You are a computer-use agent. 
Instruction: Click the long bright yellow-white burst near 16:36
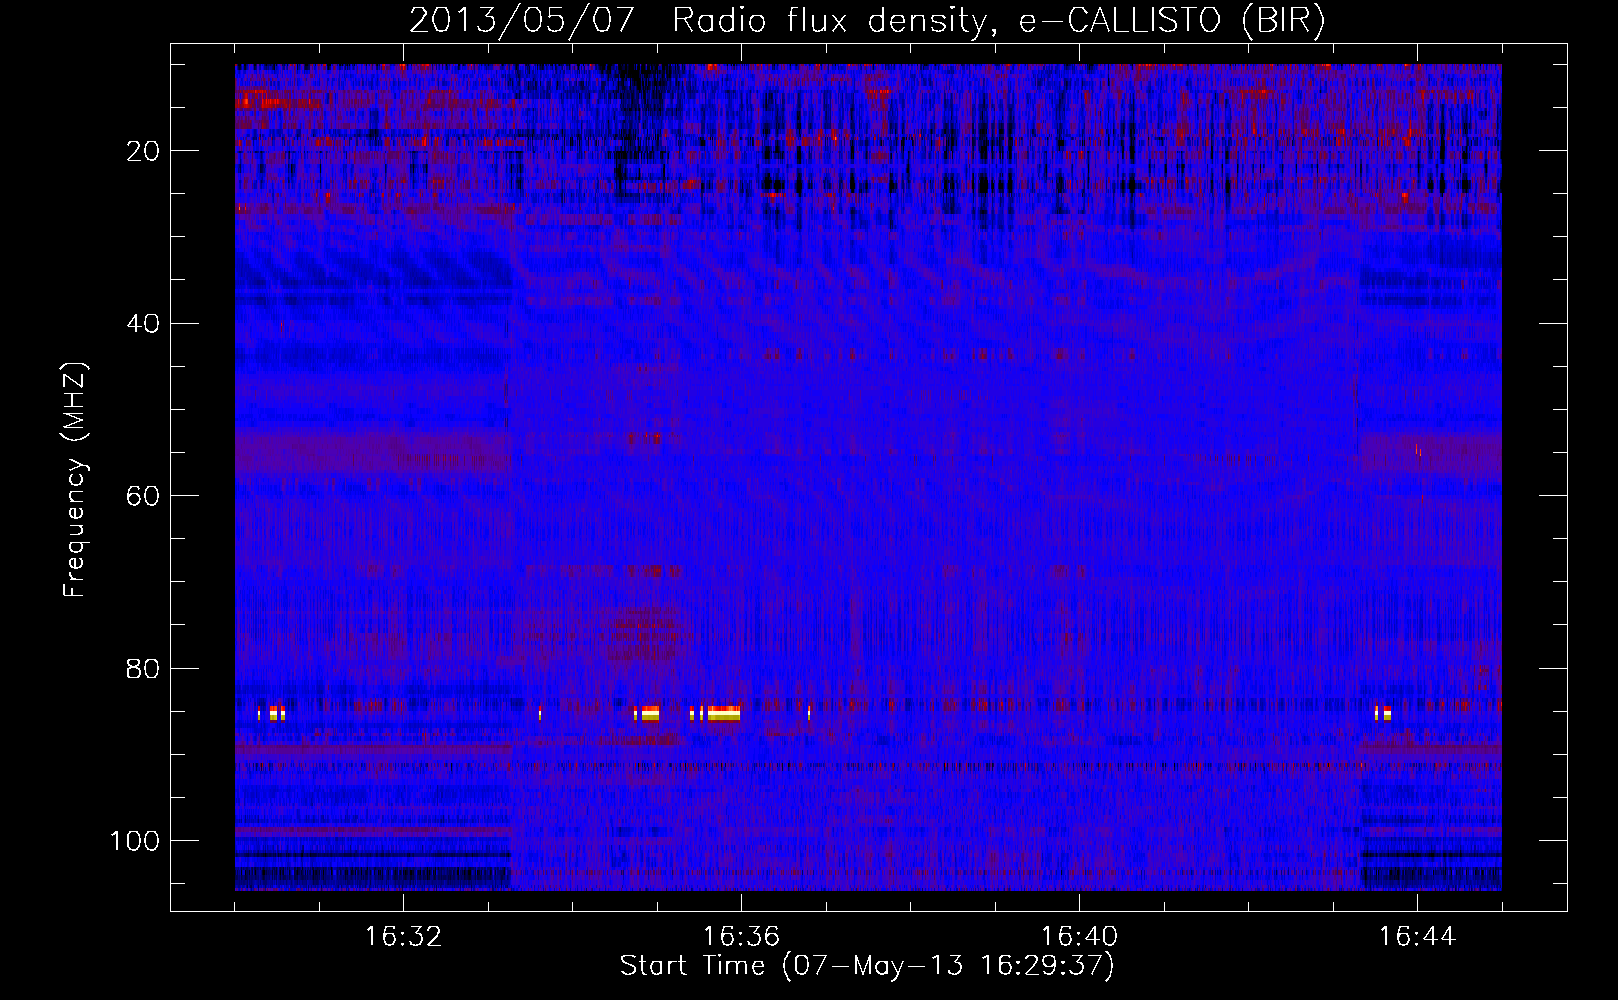pyautogui.click(x=723, y=713)
